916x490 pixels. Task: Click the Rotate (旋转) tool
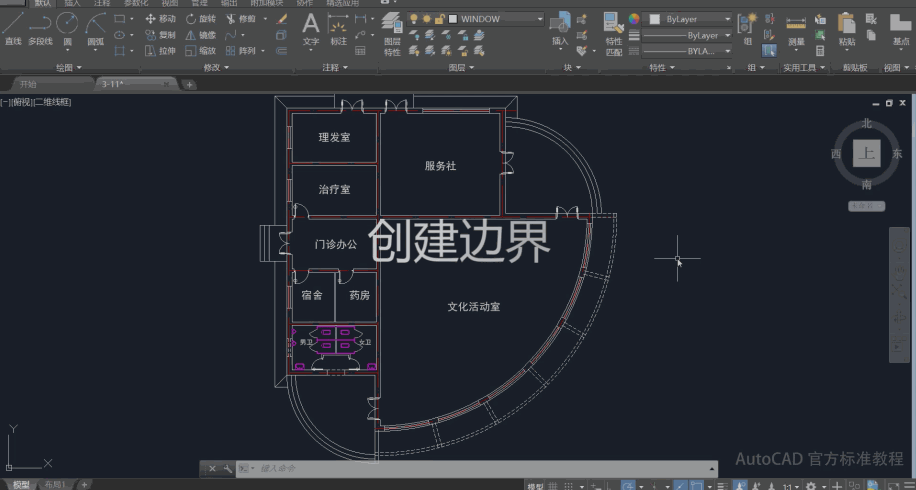[200, 19]
